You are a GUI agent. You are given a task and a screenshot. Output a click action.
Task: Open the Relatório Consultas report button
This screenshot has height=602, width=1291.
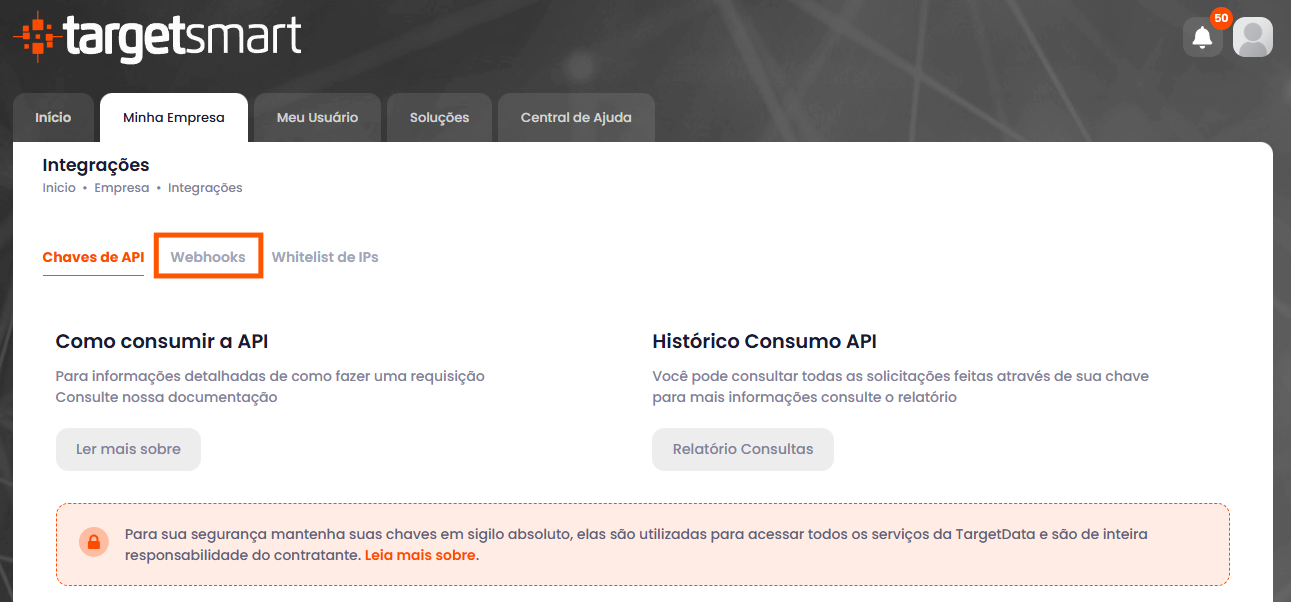742,449
